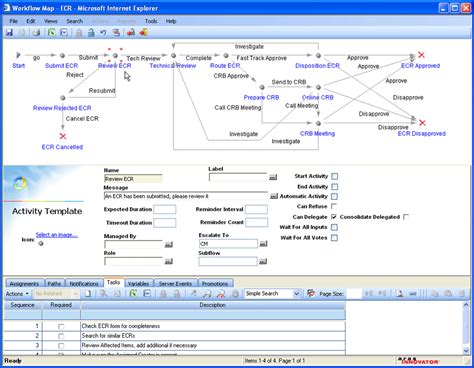This screenshot has width=474, height=368.
Task: Select the ECR Disapproved red X node
Action: coord(422,123)
